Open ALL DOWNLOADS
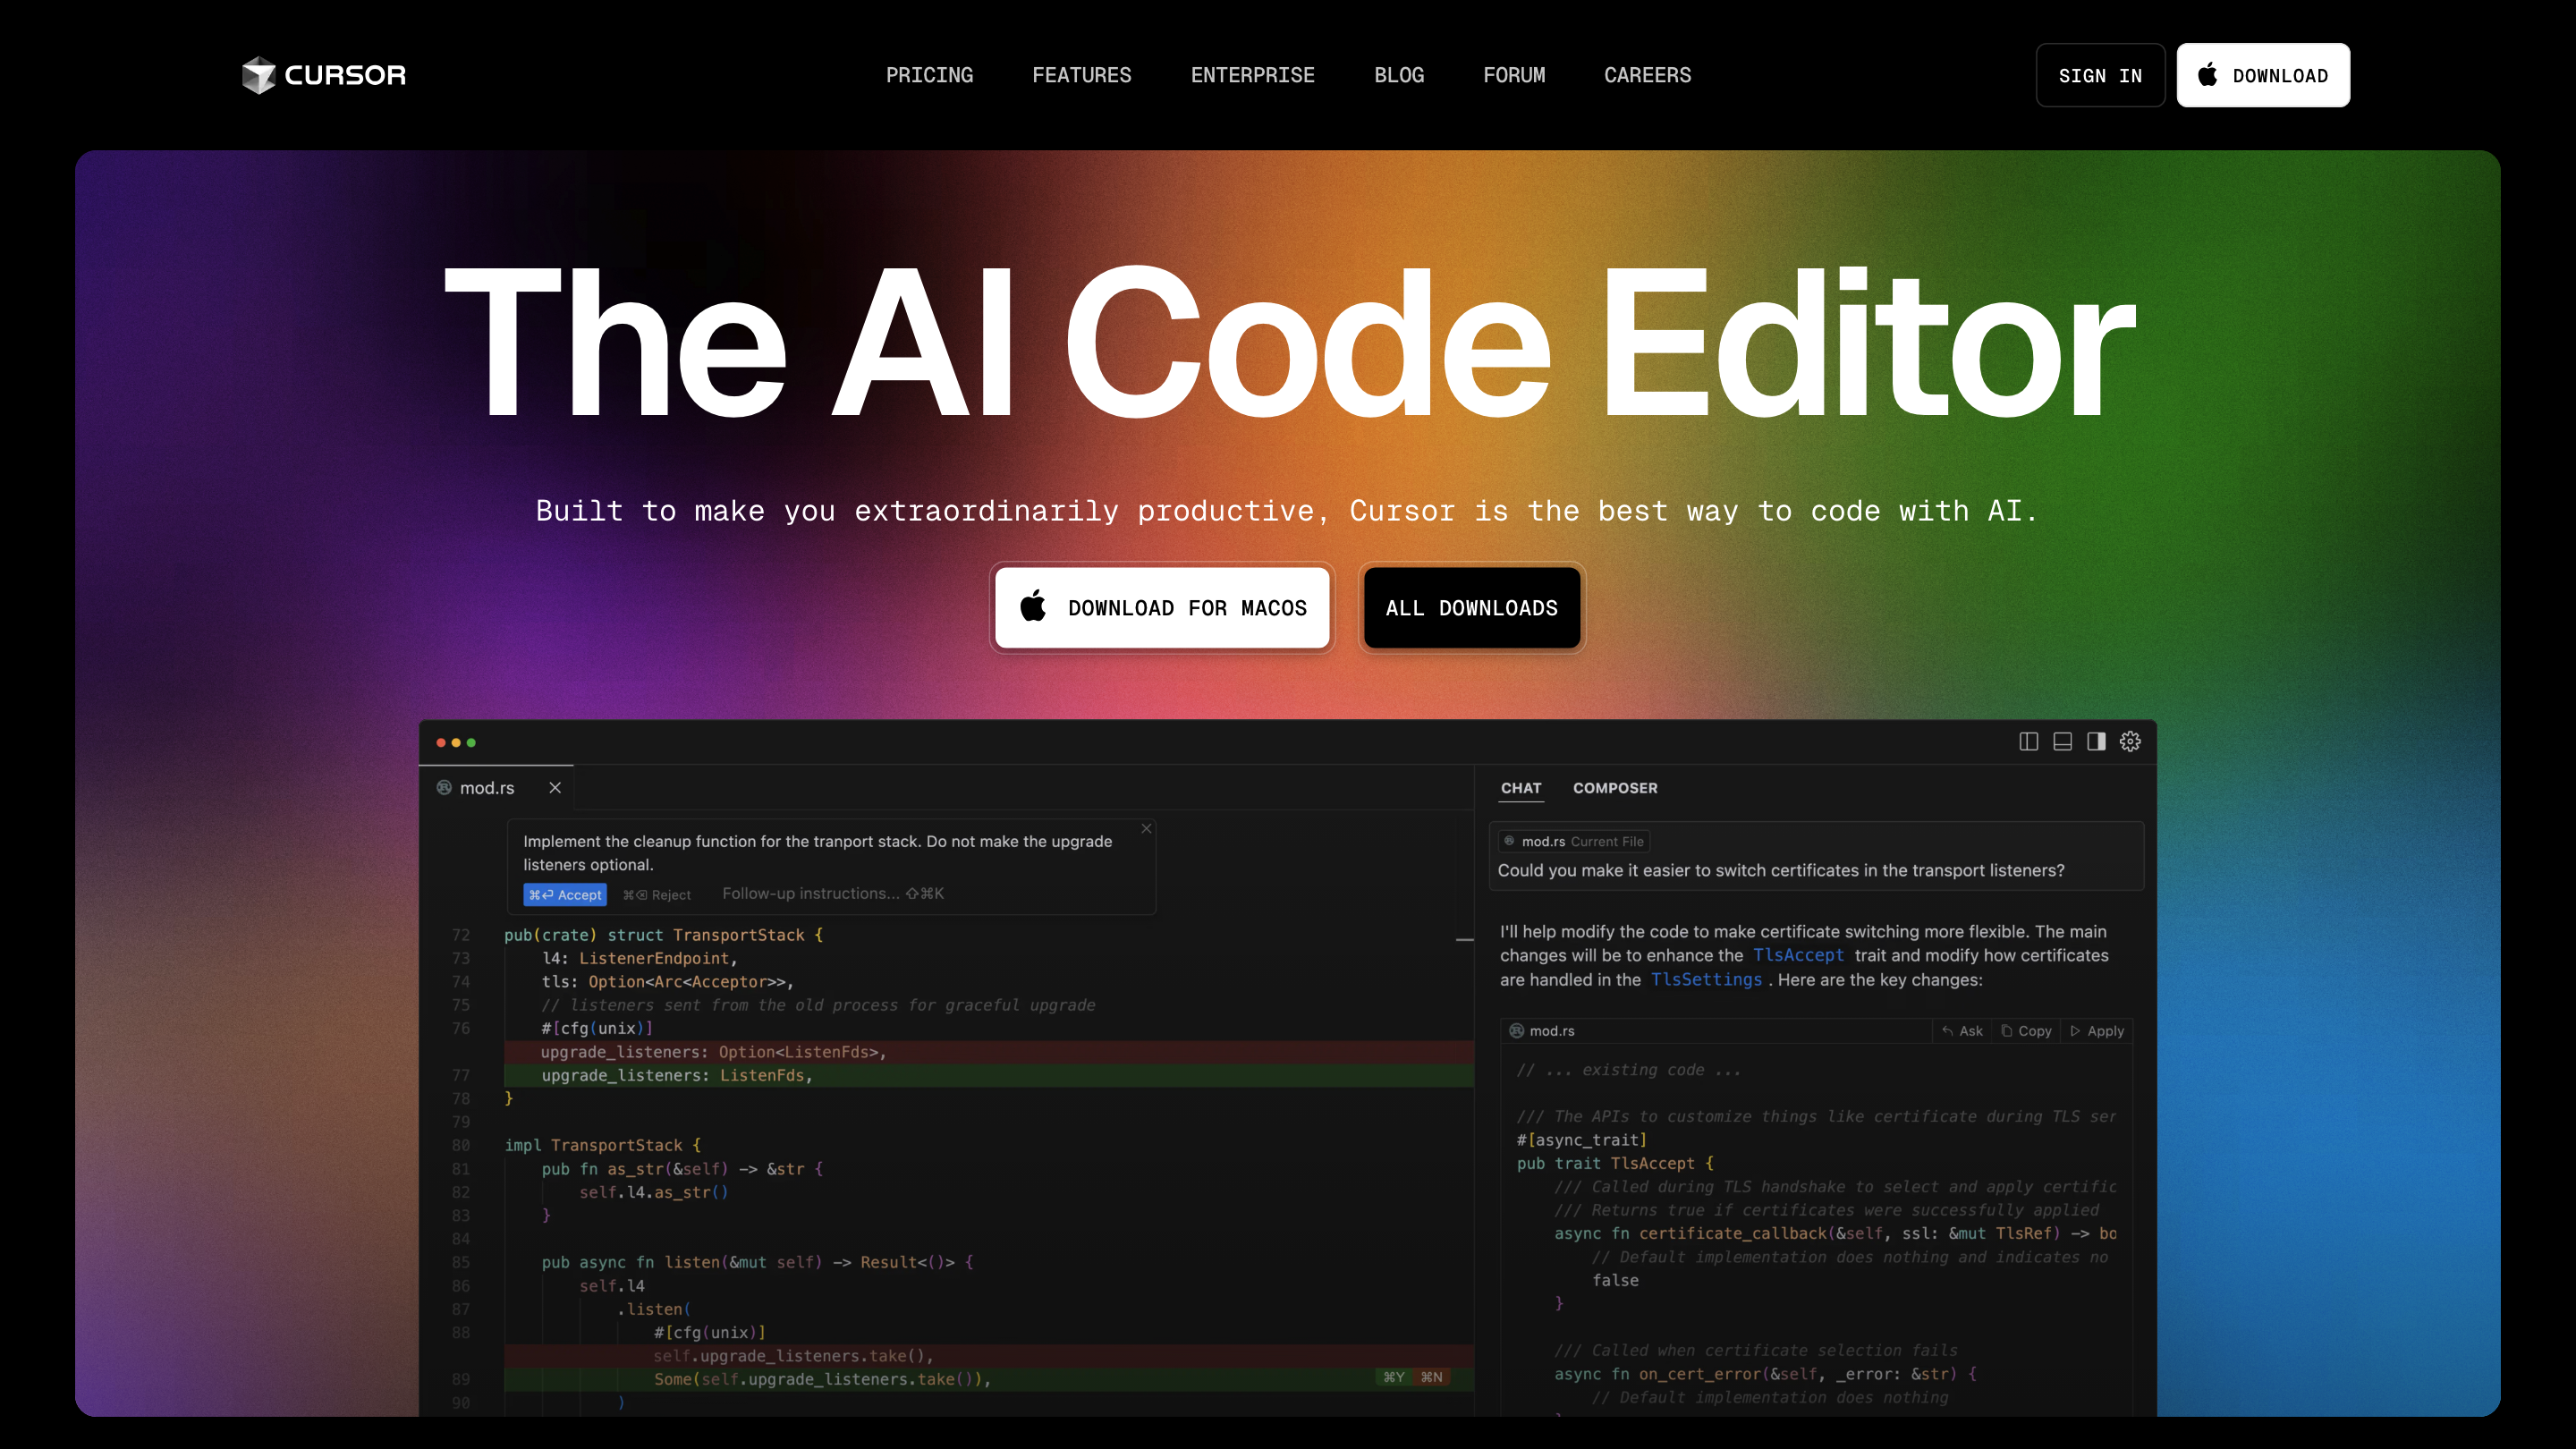 (x=1471, y=607)
